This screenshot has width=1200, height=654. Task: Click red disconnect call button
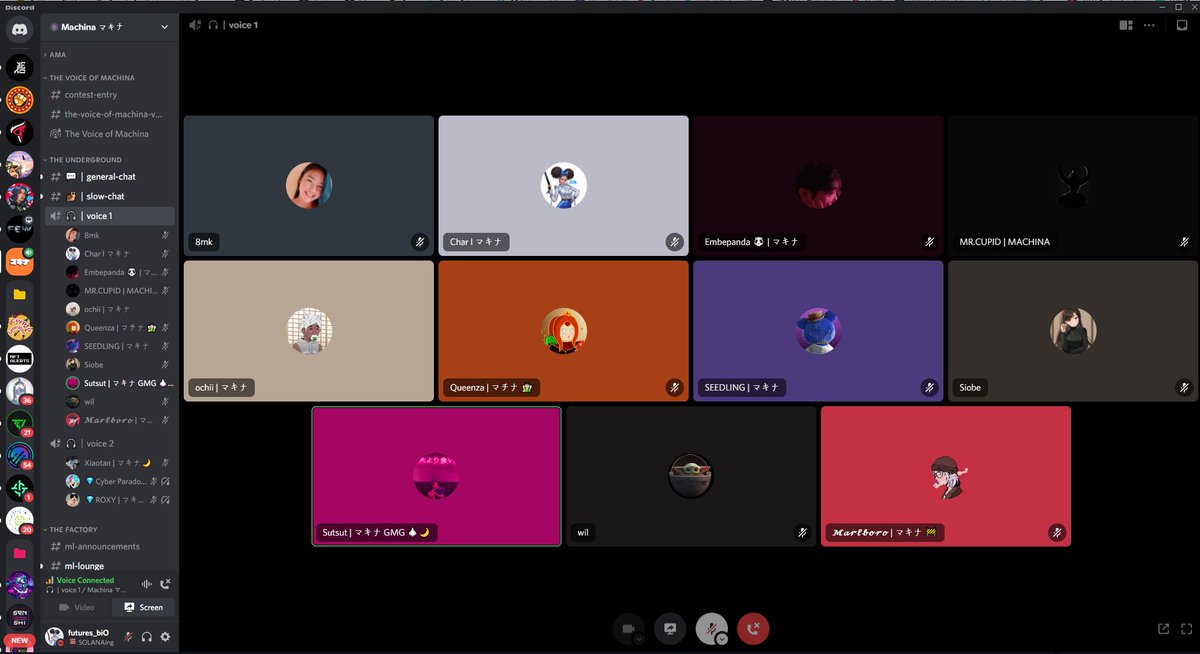point(753,628)
